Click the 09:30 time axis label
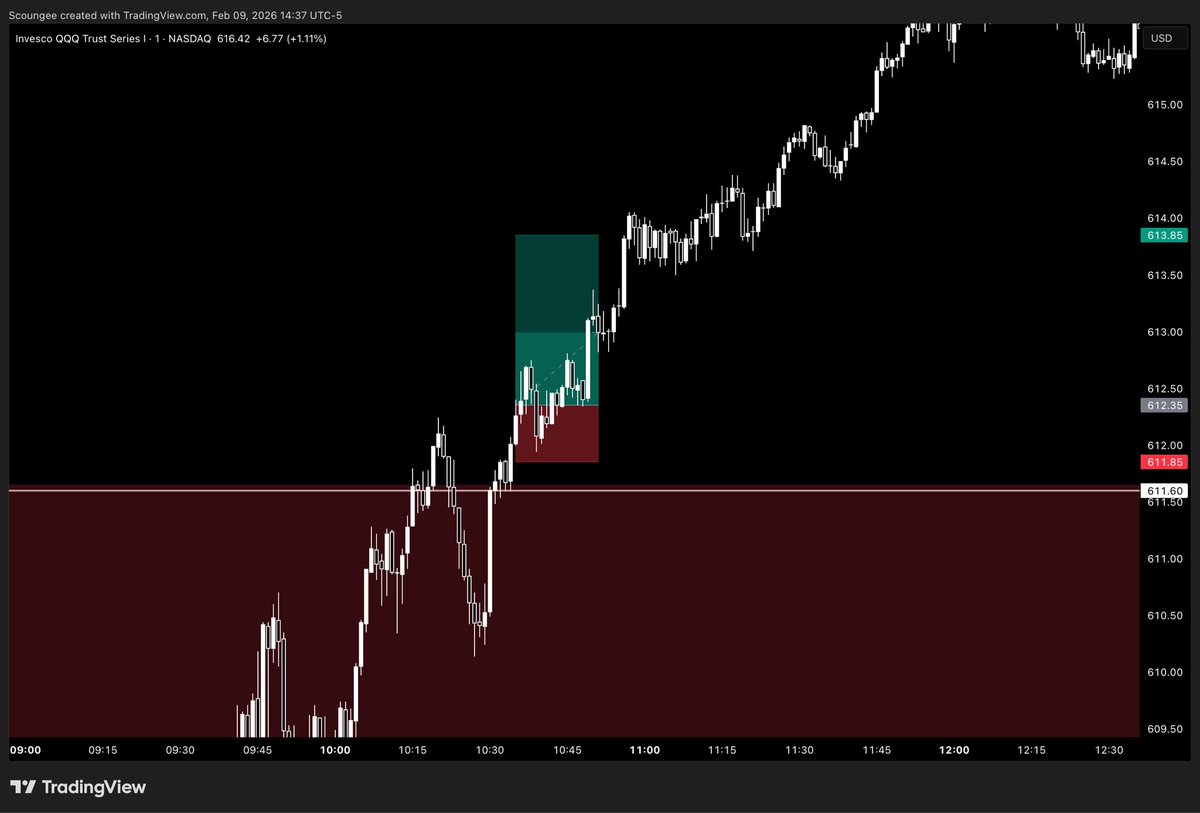1200x813 pixels. point(180,750)
